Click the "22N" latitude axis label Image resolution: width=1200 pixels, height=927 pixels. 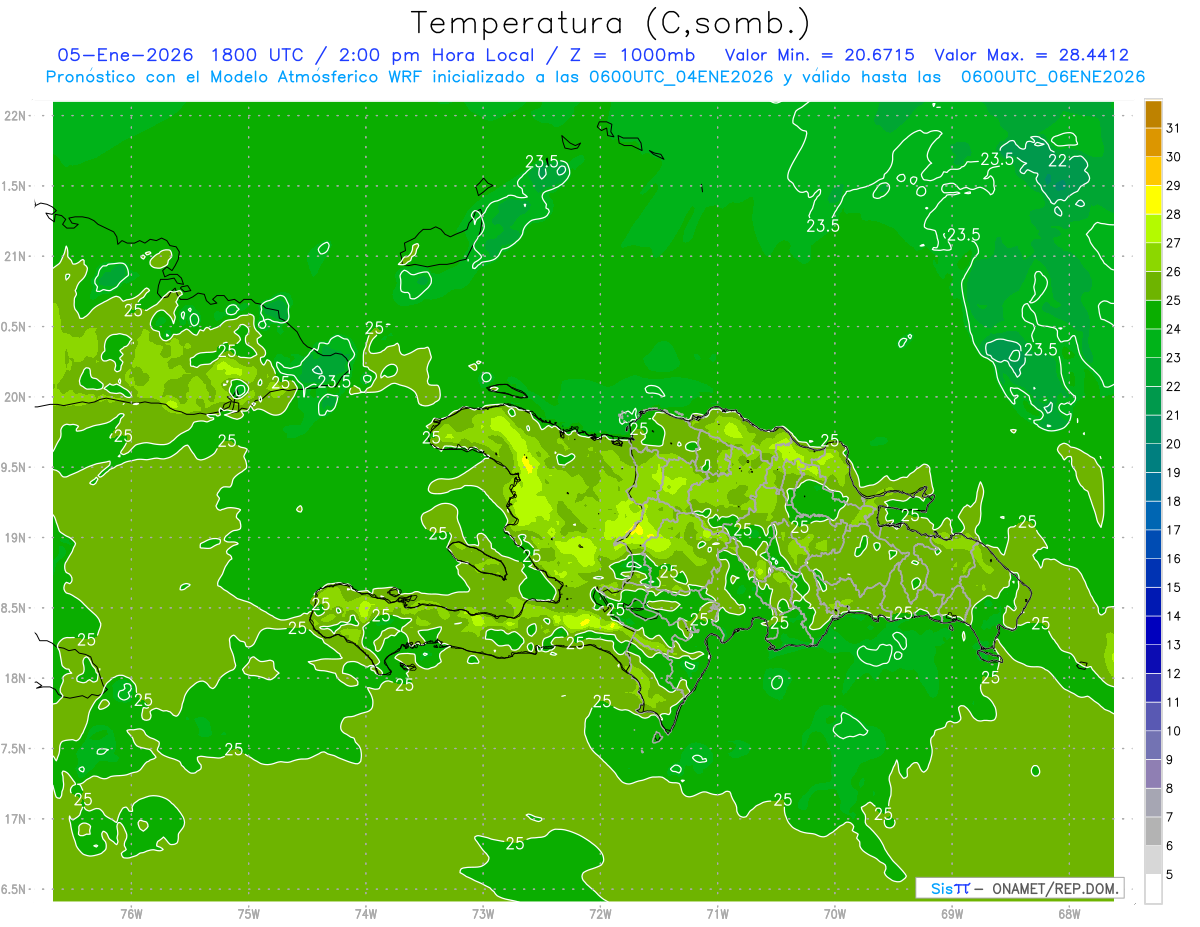click(x=16, y=116)
